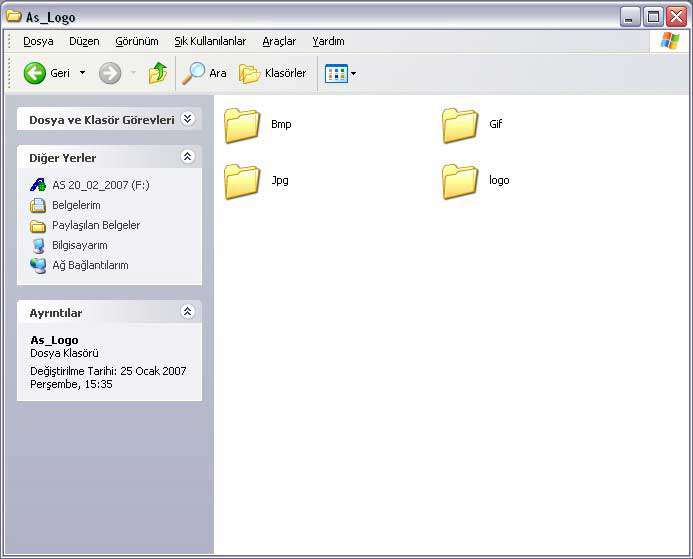This screenshot has height=559, width=693.
Task: Open the AS 20_02_2007 (F:) link
Action: click(x=101, y=185)
